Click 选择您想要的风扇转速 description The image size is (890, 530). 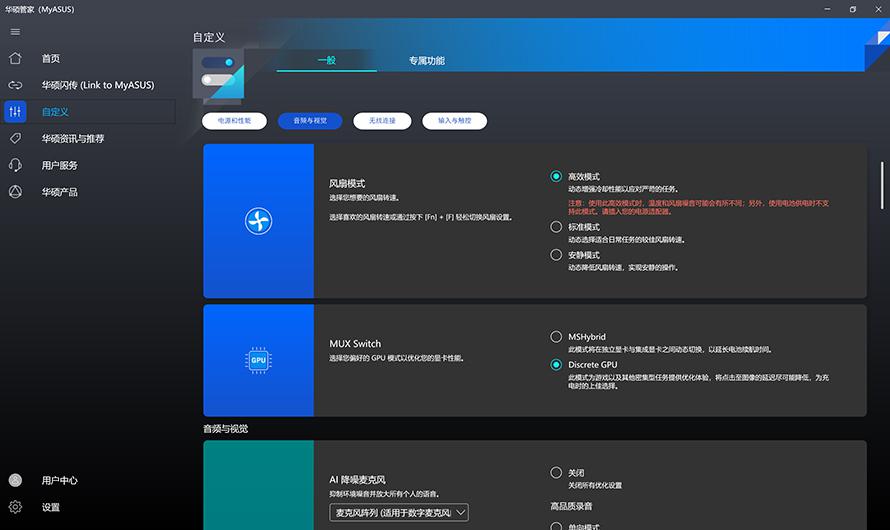pyautogui.click(x=365, y=198)
